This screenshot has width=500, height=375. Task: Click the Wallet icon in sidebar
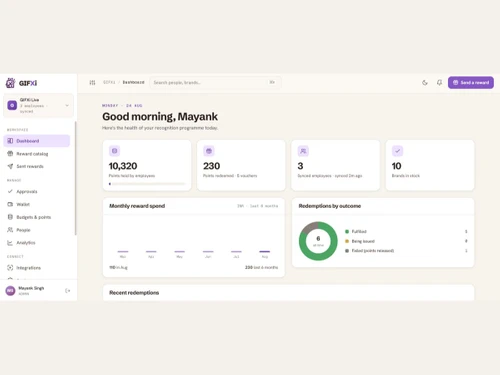10,204
